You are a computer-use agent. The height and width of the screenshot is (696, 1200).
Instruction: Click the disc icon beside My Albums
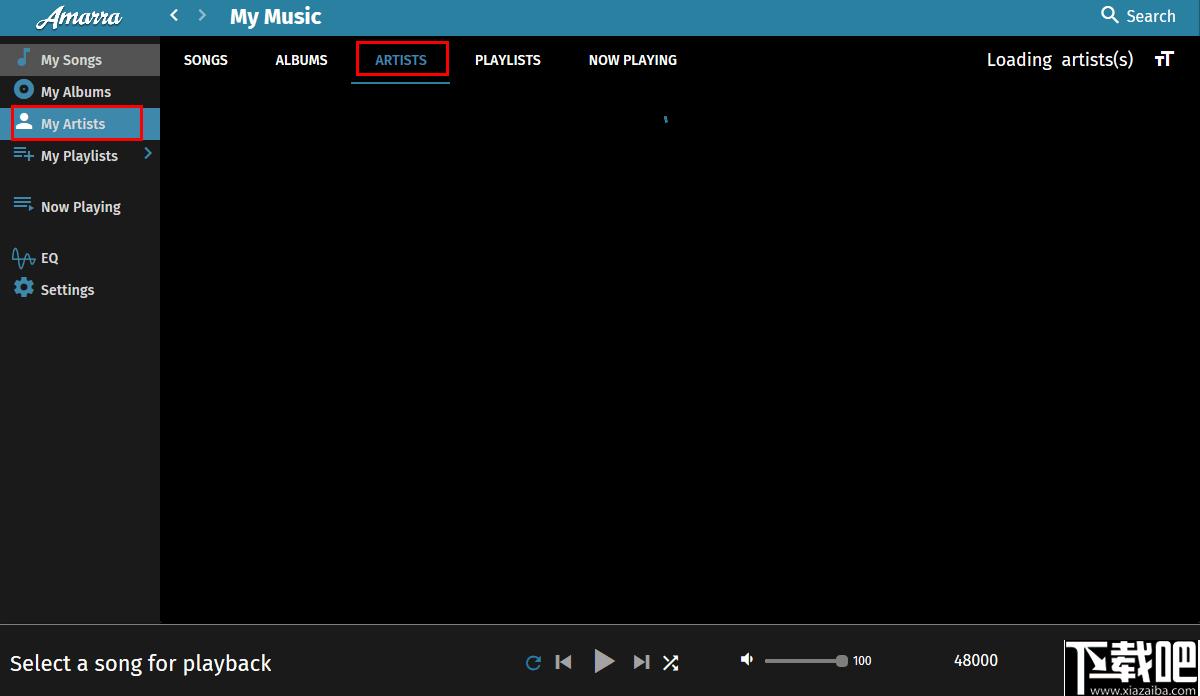coord(23,90)
